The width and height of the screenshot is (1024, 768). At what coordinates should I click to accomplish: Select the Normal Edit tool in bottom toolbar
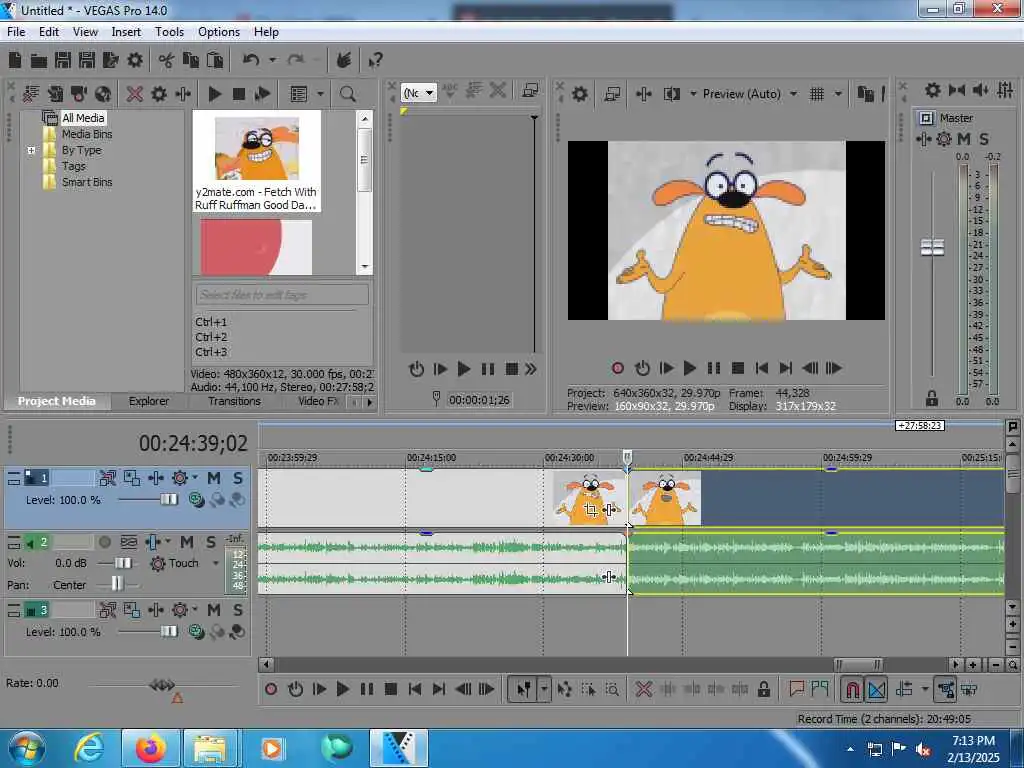pyautogui.click(x=524, y=689)
